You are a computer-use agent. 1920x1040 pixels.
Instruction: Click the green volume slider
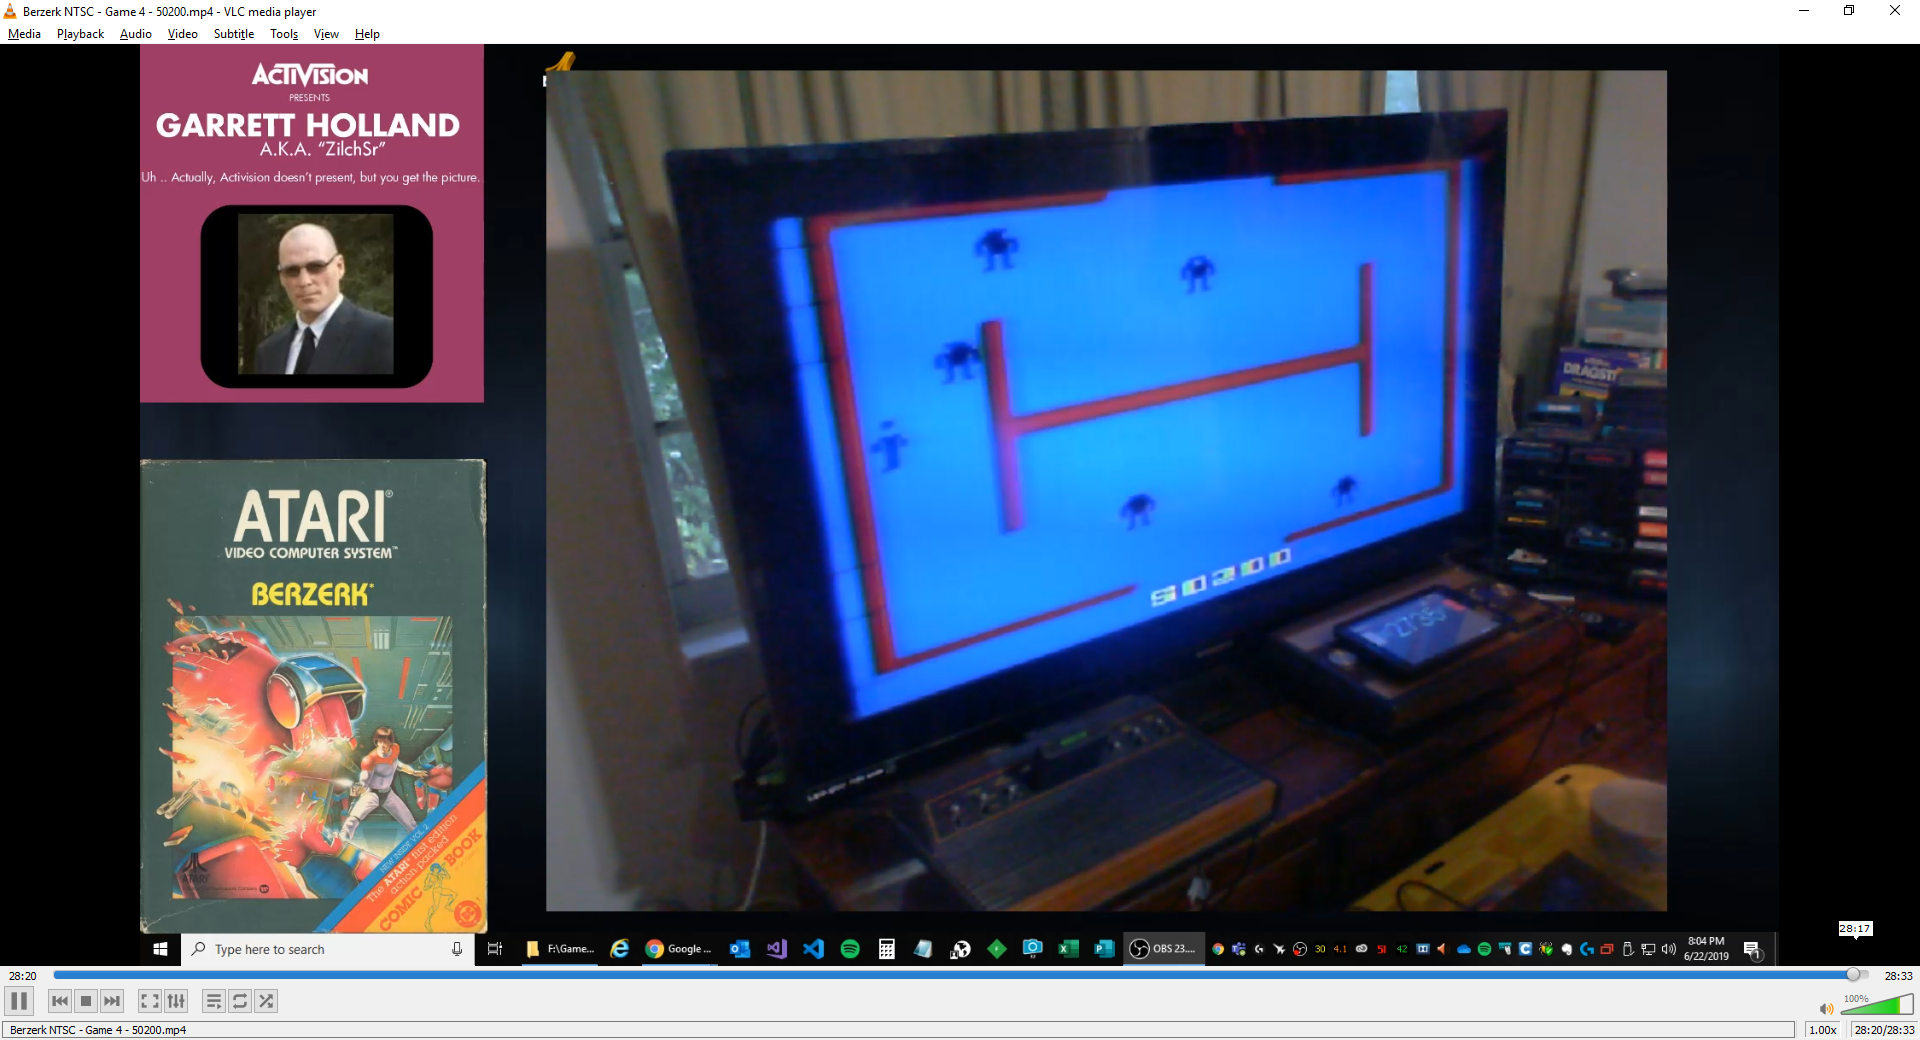1876,1006
